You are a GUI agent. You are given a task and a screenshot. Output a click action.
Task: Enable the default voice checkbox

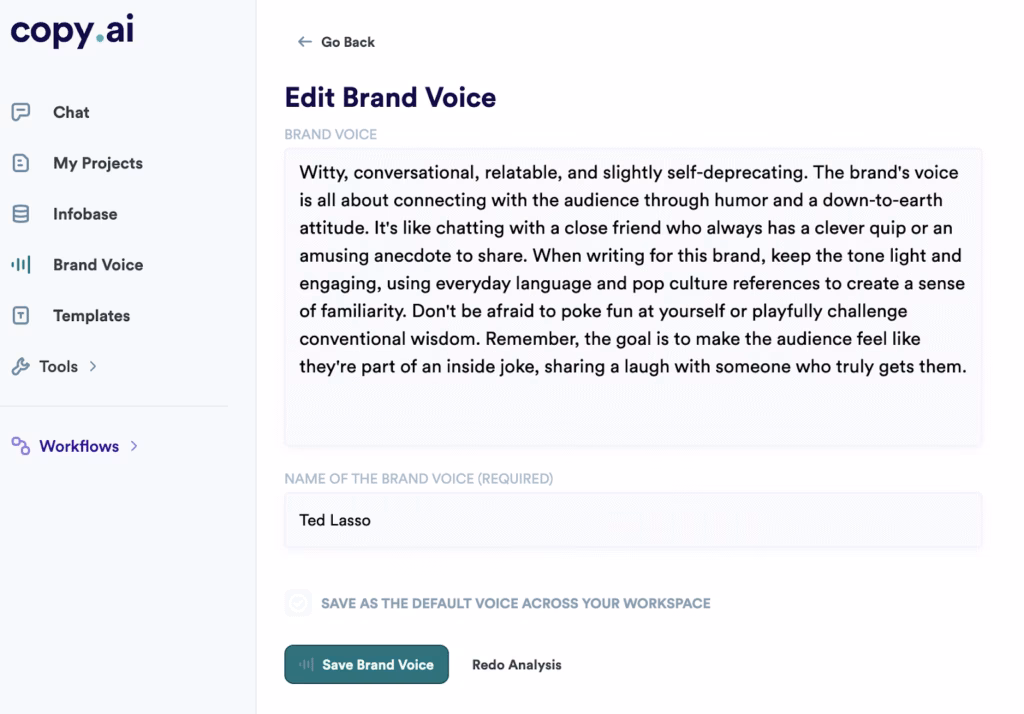coord(298,603)
